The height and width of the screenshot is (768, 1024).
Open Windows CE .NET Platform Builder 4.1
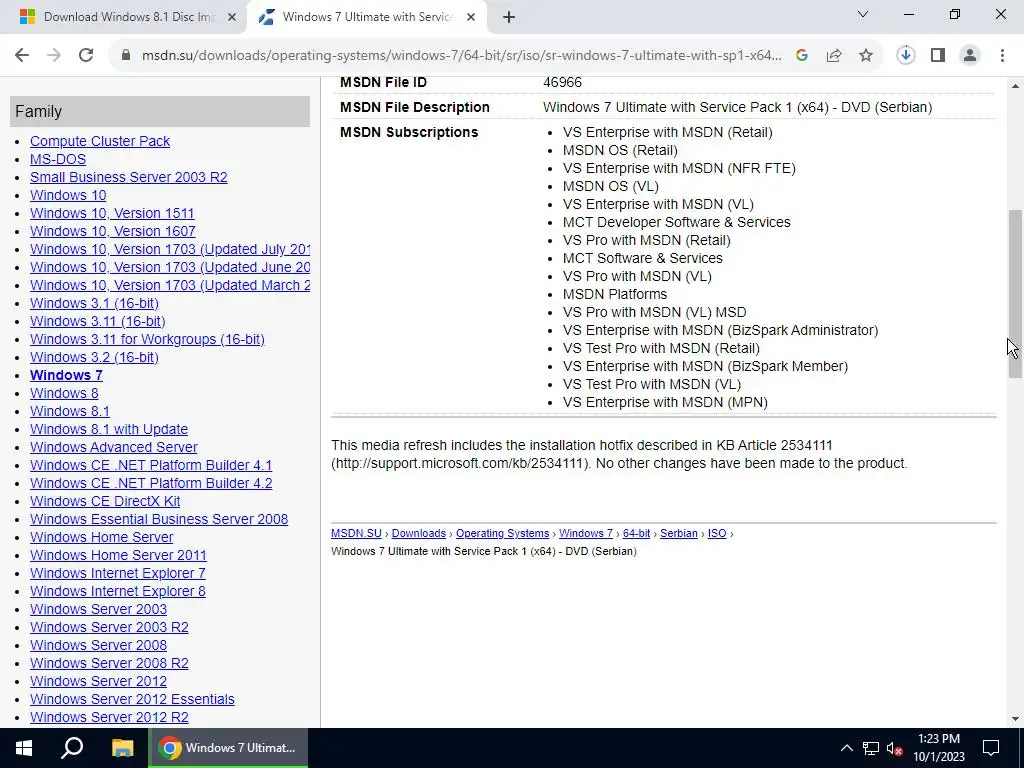click(151, 465)
